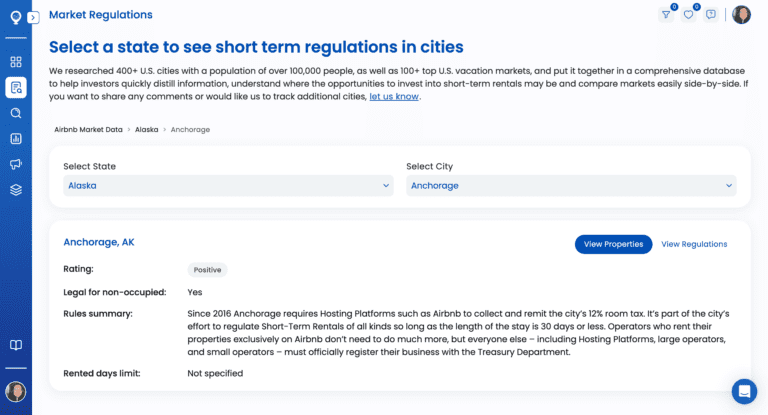Open the stacked layers icon in sidebar
The height and width of the screenshot is (415, 768).
[16, 189]
